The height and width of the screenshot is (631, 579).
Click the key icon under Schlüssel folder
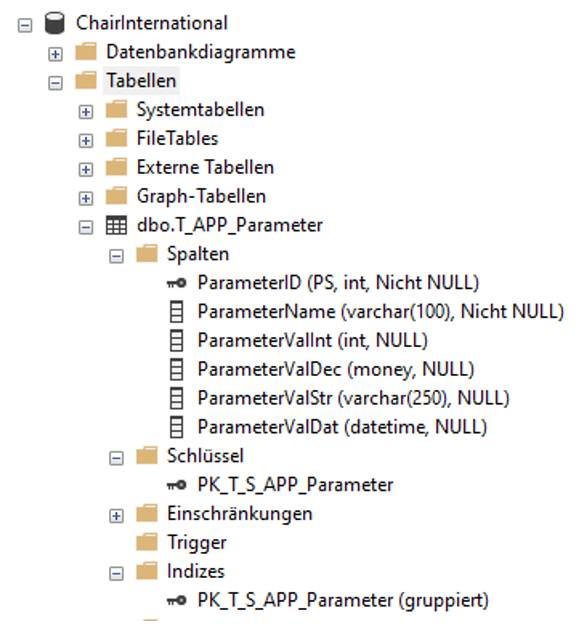[x=176, y=485]
